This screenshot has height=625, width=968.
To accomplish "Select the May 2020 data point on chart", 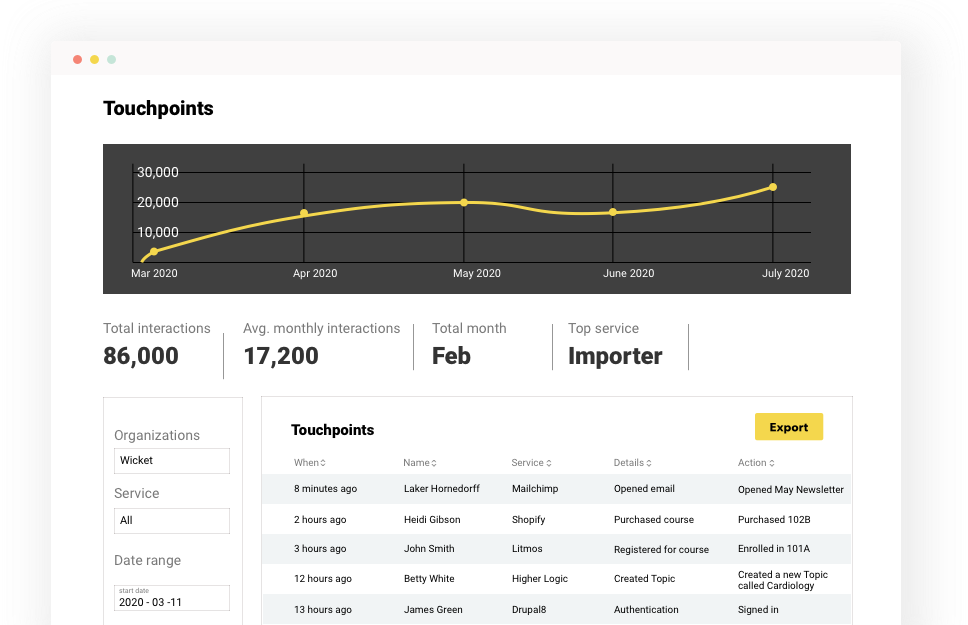I will pyautogui.click(x=464, y=203).
